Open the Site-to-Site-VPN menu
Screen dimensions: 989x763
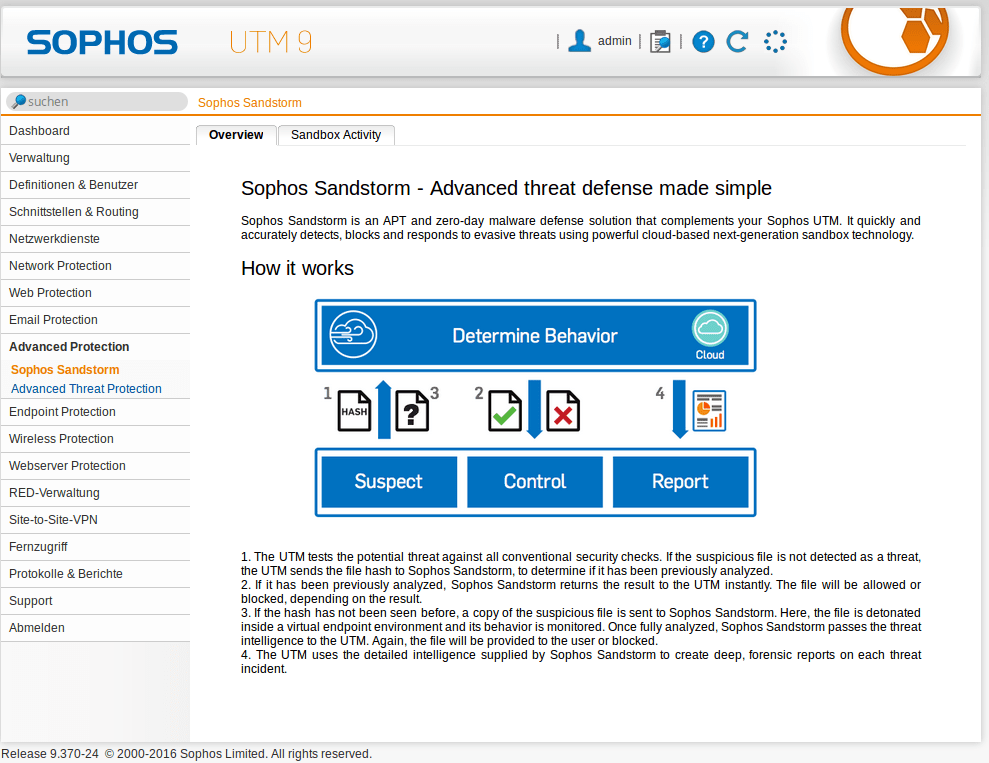click(x=53, y=520)
